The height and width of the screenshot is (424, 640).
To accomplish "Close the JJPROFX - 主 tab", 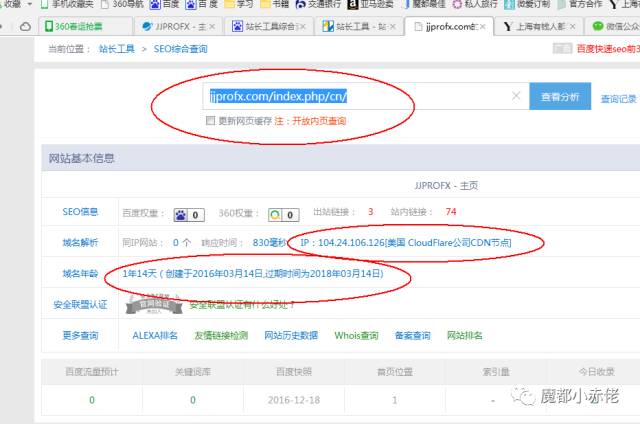I will tap(212, 27).
